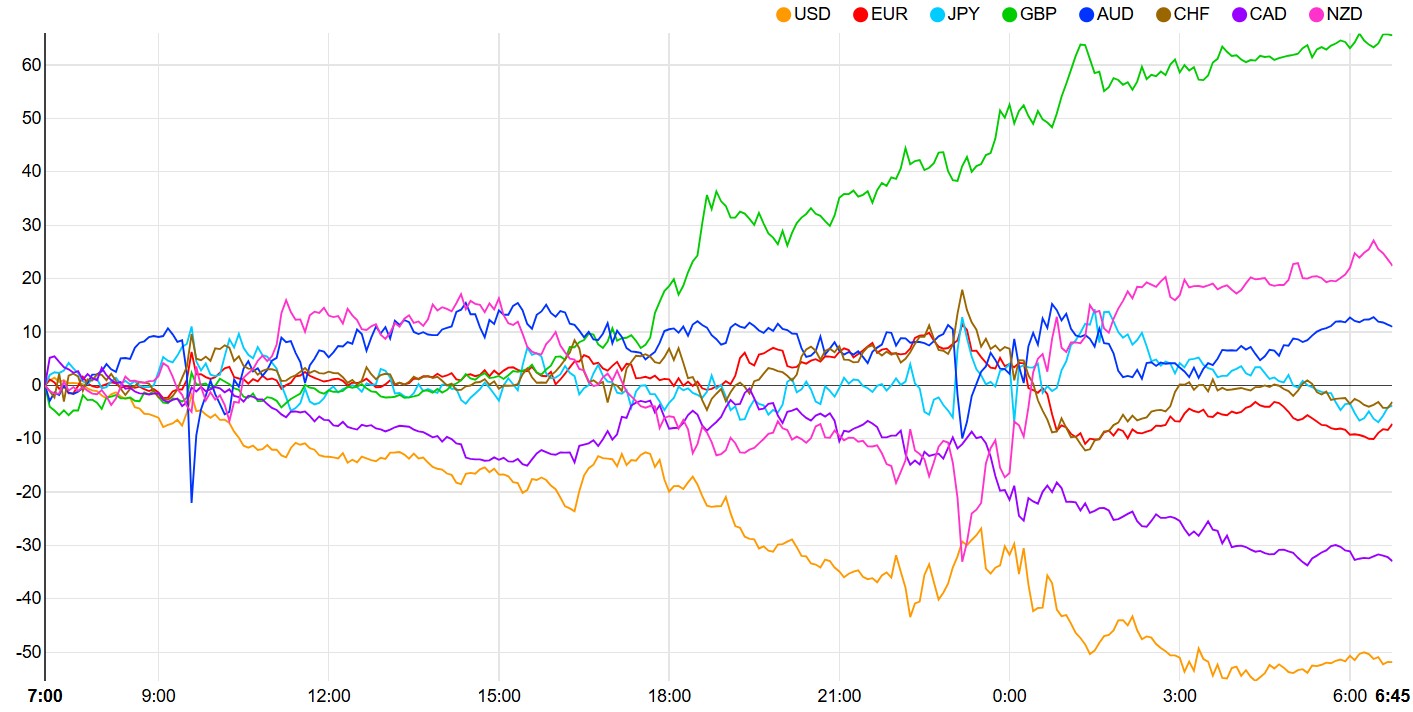
Task: Click the light blue JPY legend circle
Action: tap(938, 14)
